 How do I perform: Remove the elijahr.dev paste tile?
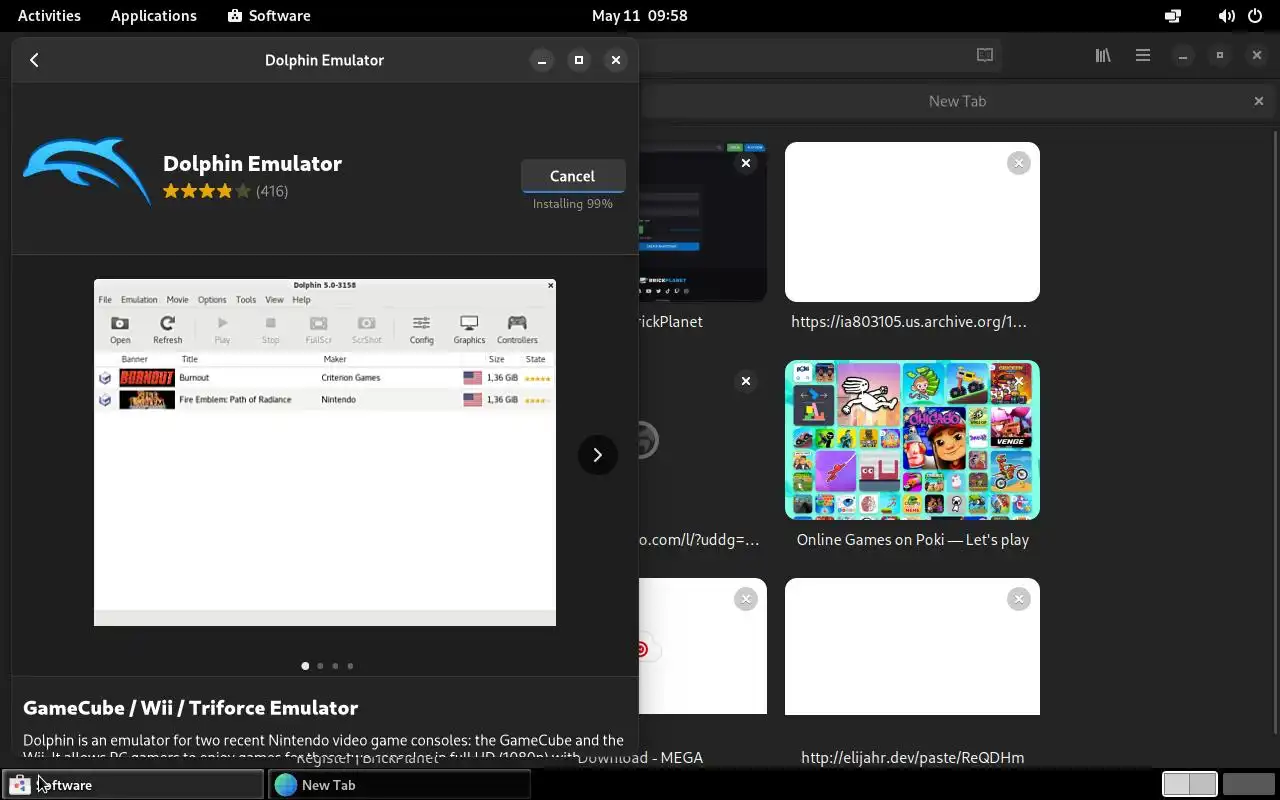tap(1018, 599)
